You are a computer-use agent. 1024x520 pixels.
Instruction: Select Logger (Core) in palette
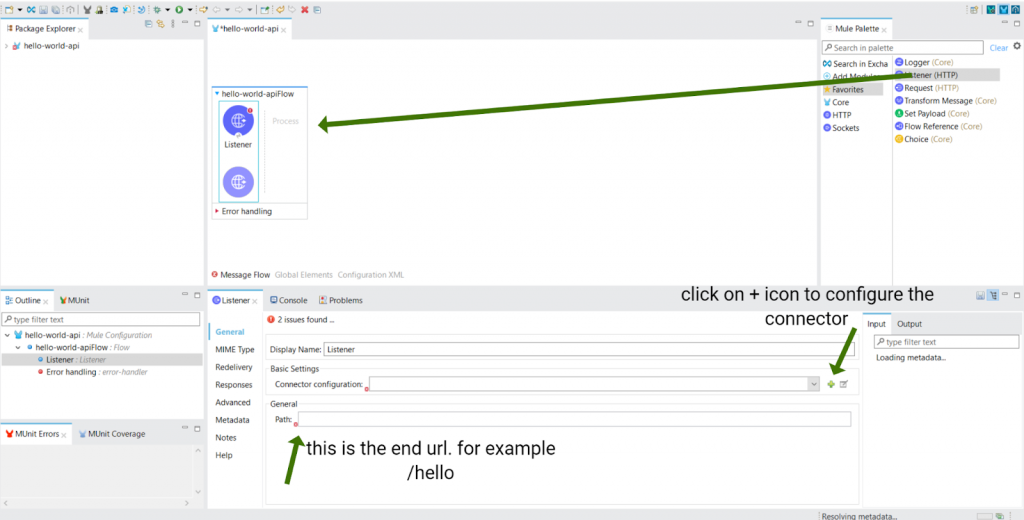coord(924,62)
